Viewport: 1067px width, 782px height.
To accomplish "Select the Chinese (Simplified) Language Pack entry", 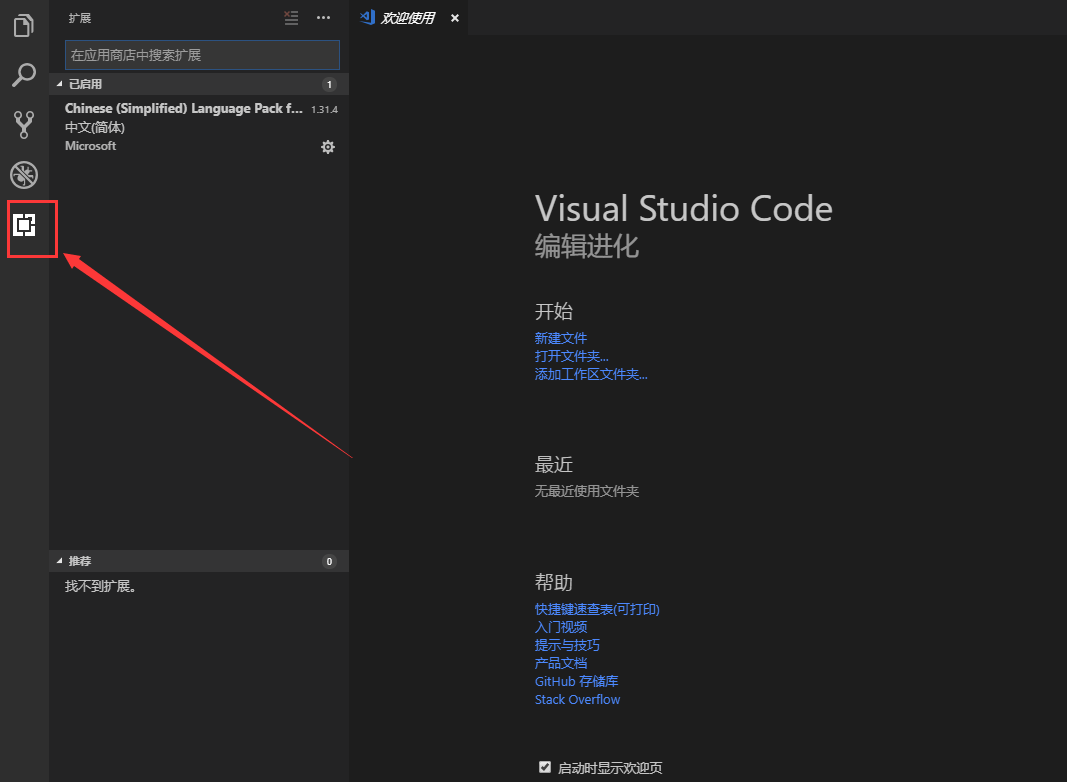I will pos(199,127).
